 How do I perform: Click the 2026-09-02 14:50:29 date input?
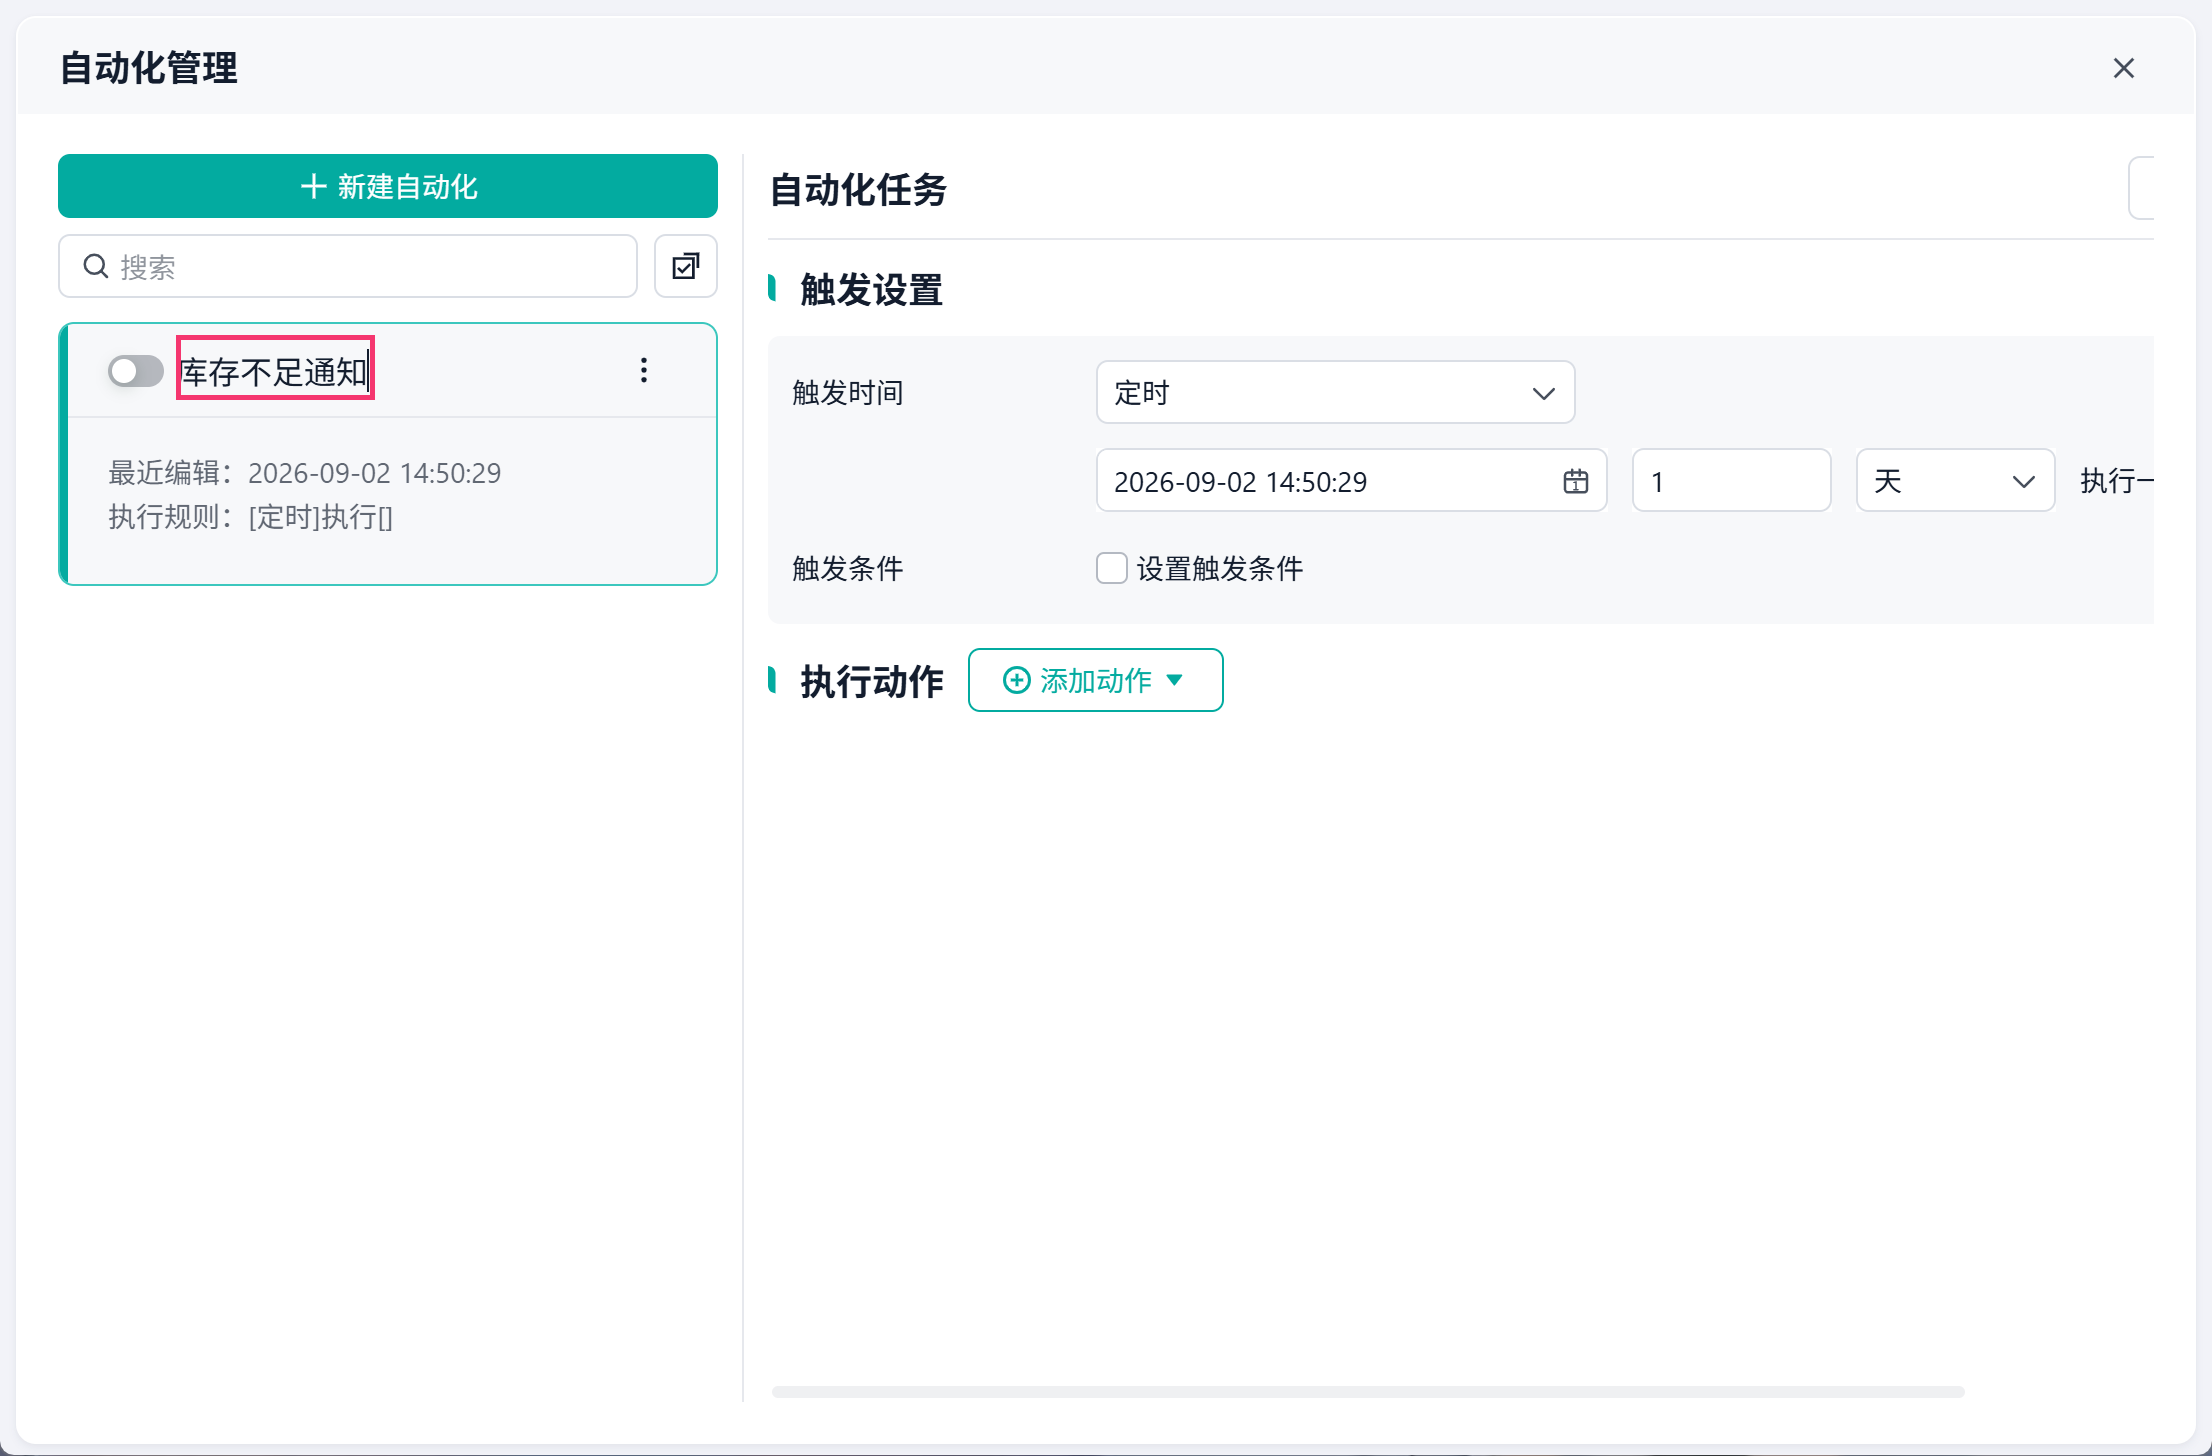click(x=1351, y=480)
